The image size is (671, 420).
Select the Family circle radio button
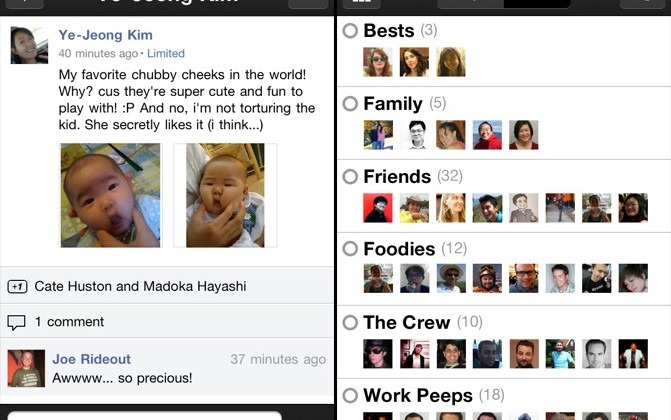[350, 103]
